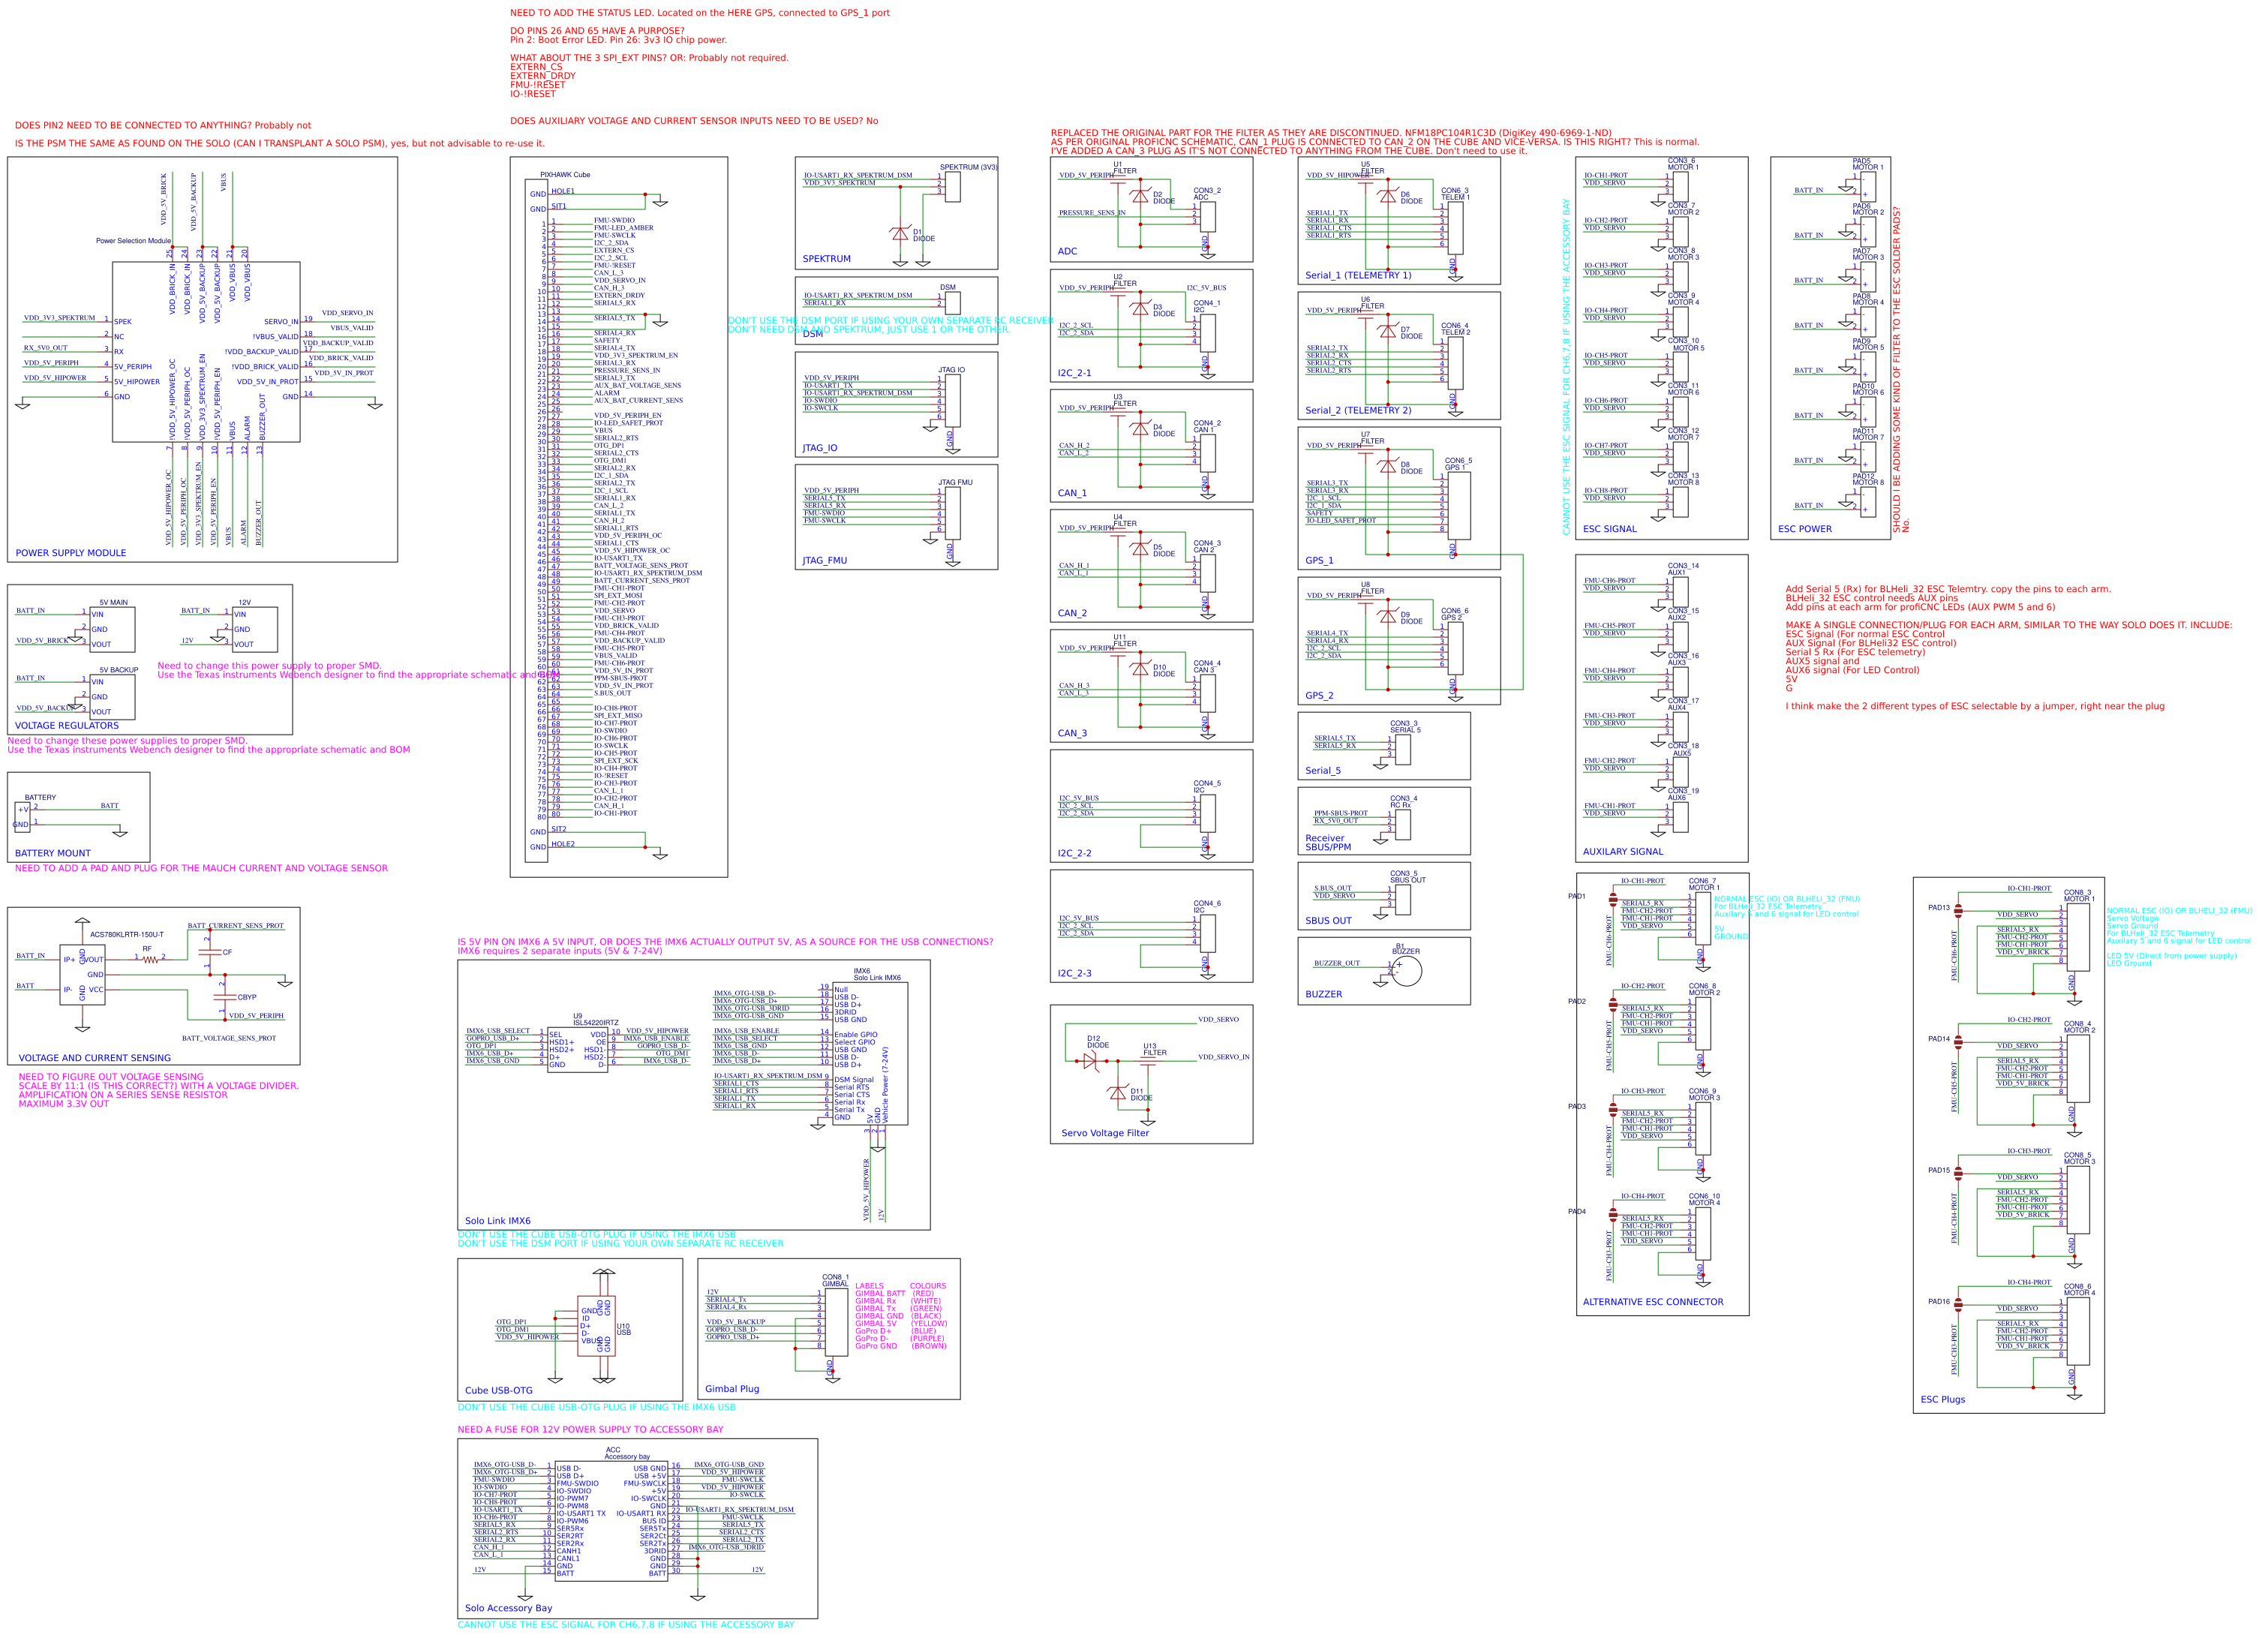Select the AUXILARY SIGNAL block label
This screenshot has height=1638, width=2268.
click(1623, 852)
